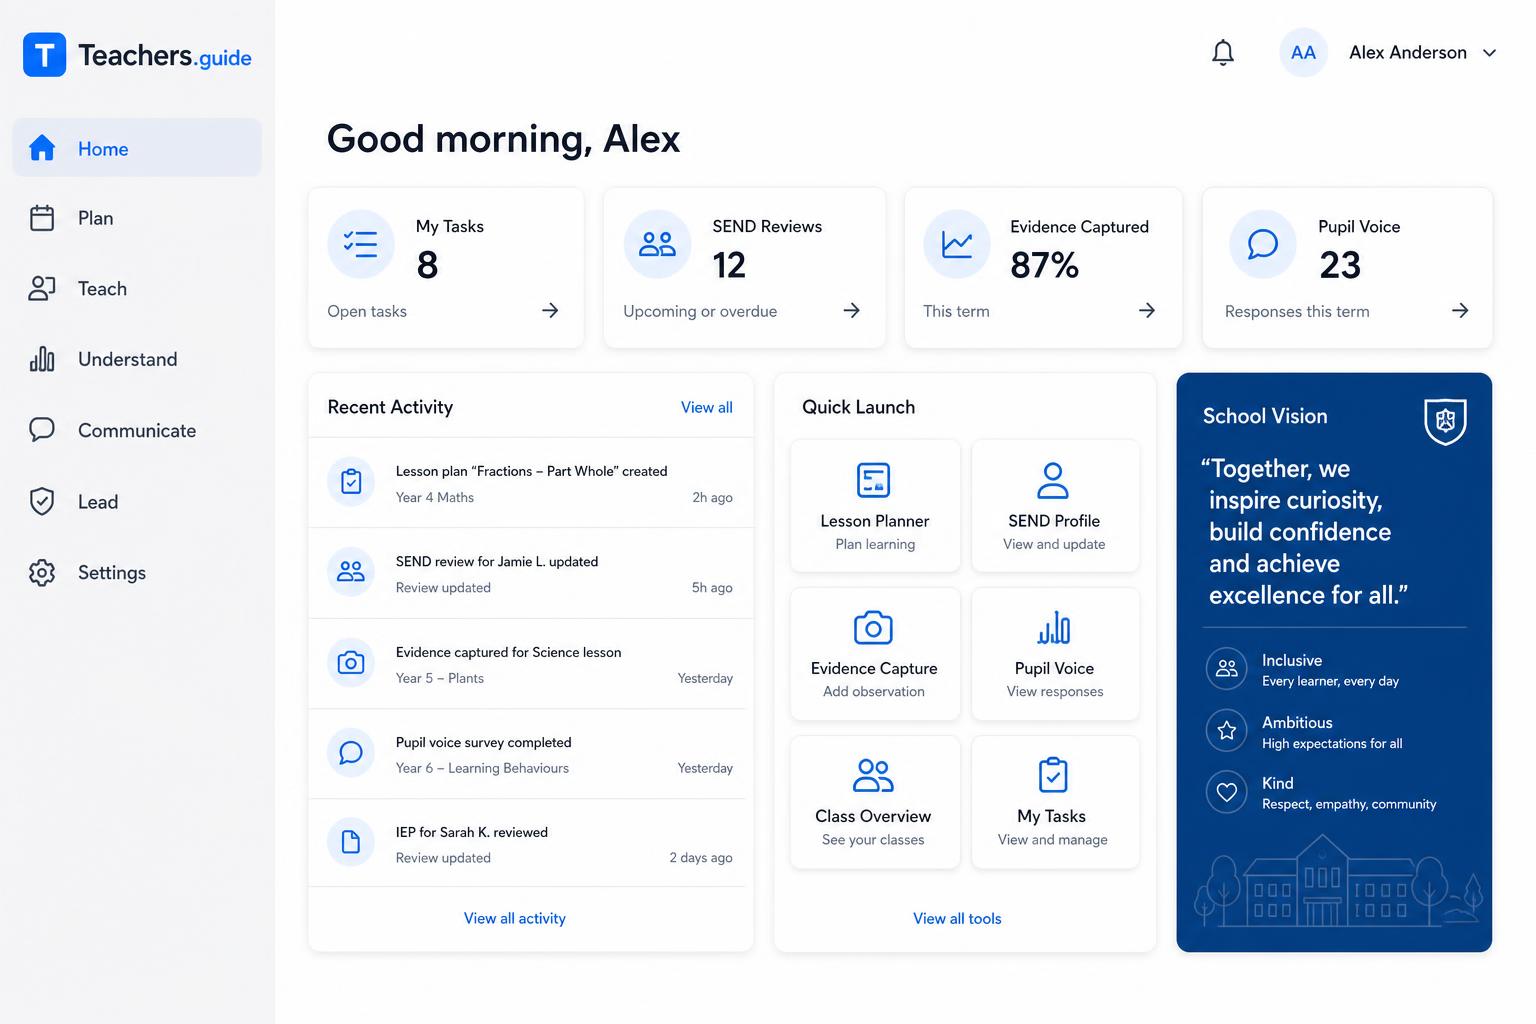1536x1024 pixels.
Task: Click 'Year 5 – Plants' text
Action: tap(440, 678)
